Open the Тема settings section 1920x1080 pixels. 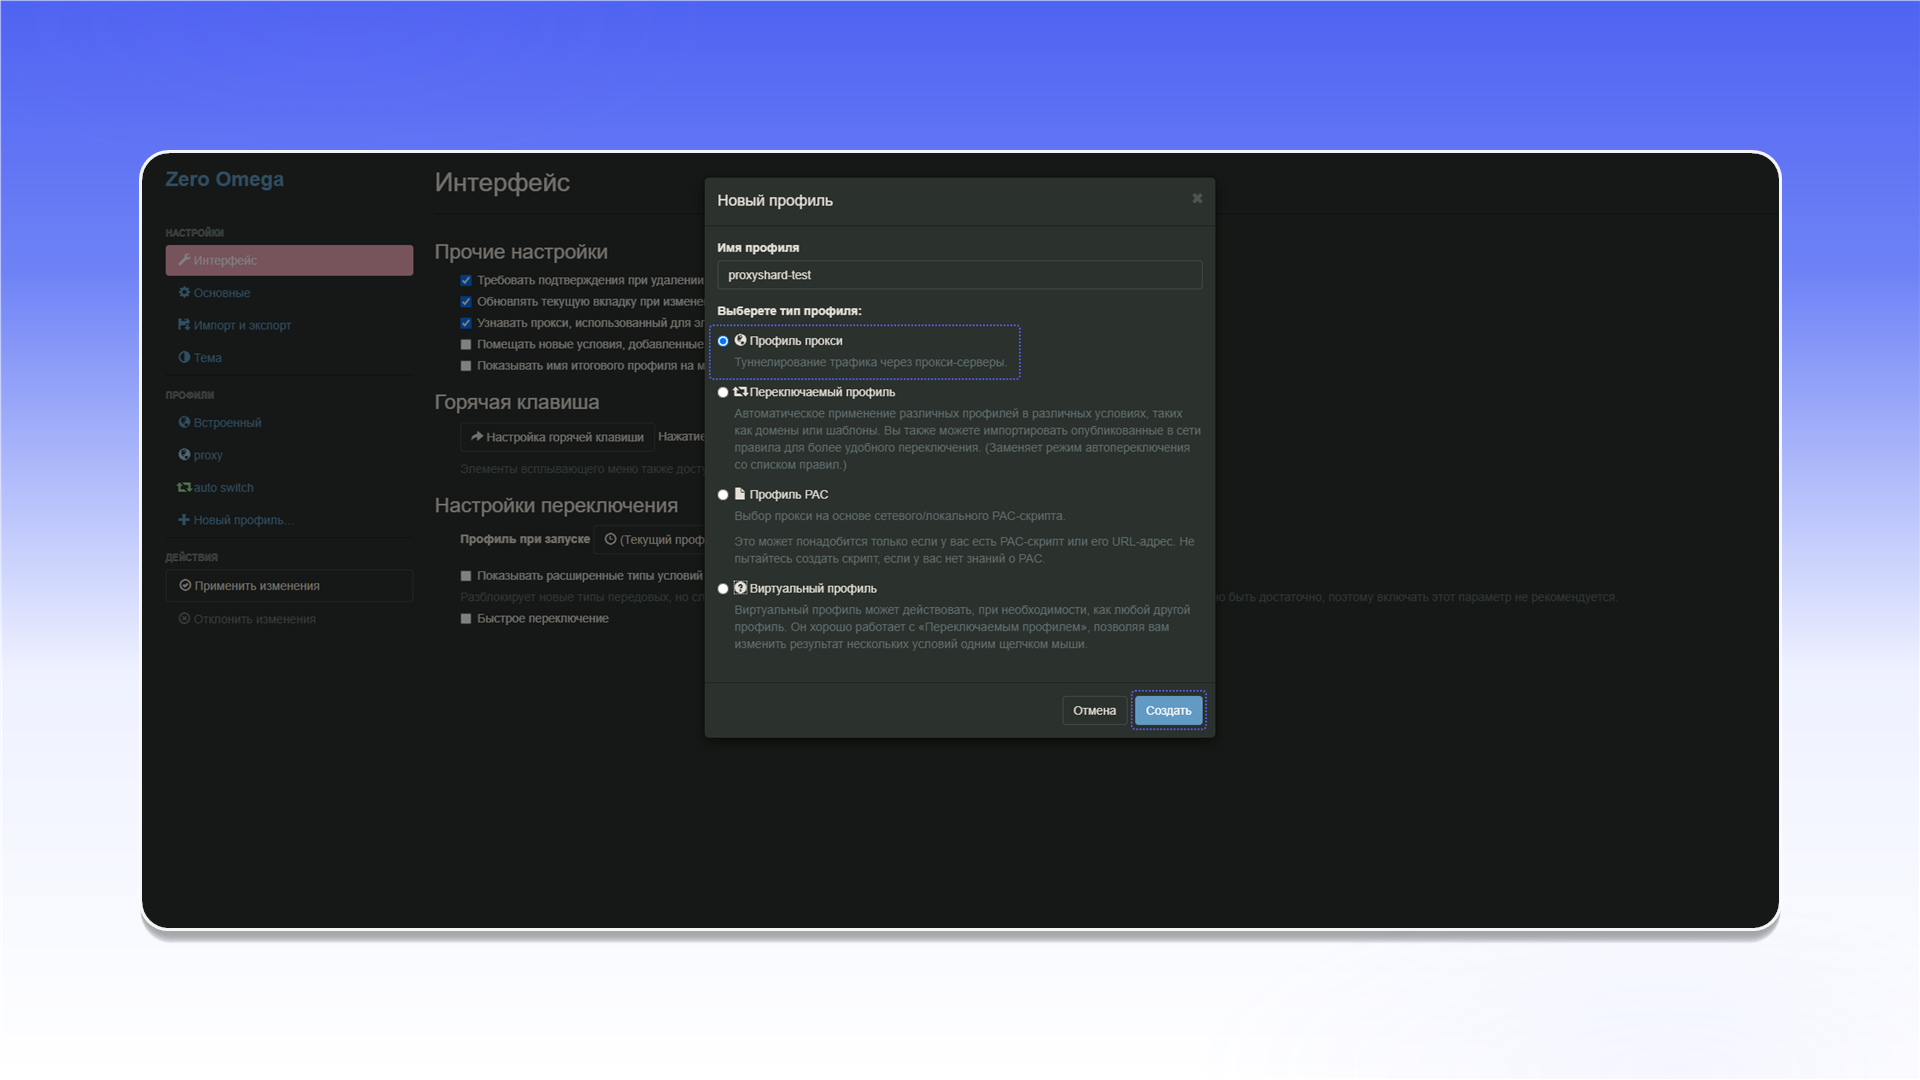(289, 357)
